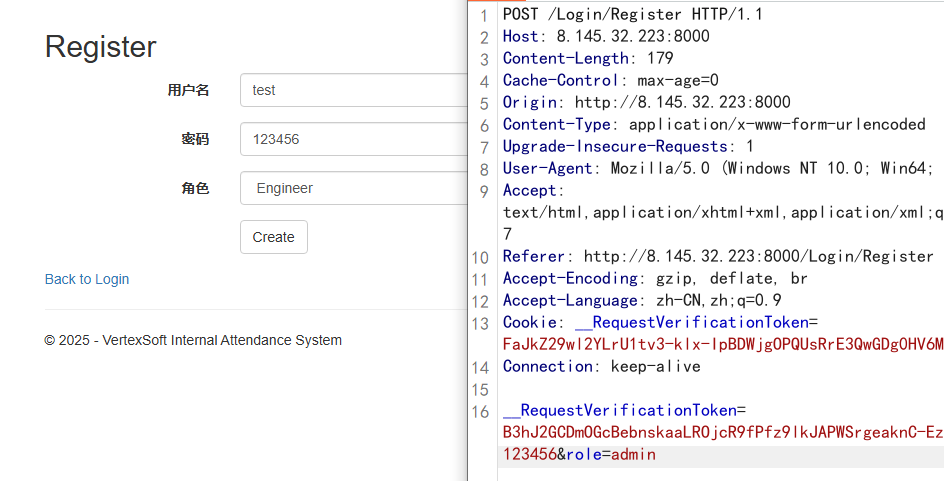Click the Content-Type header name
The height and width of the screenshot is (481, 944).
(x=557, y=124)
